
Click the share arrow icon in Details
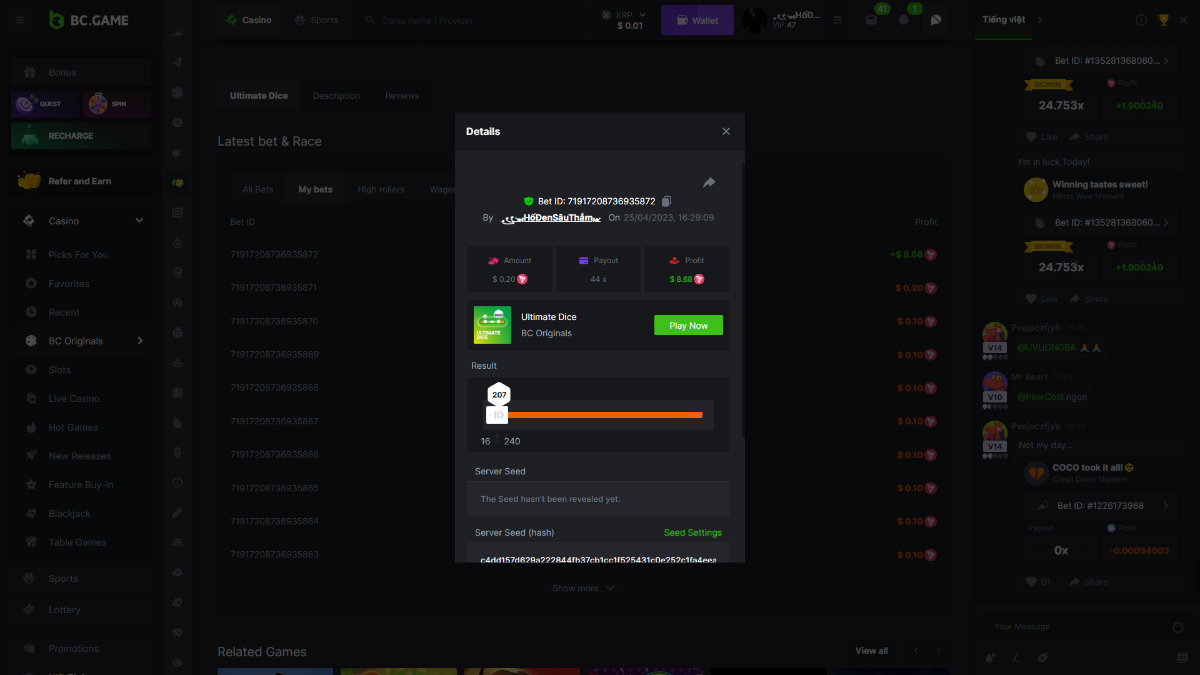(x=709, y=182)
